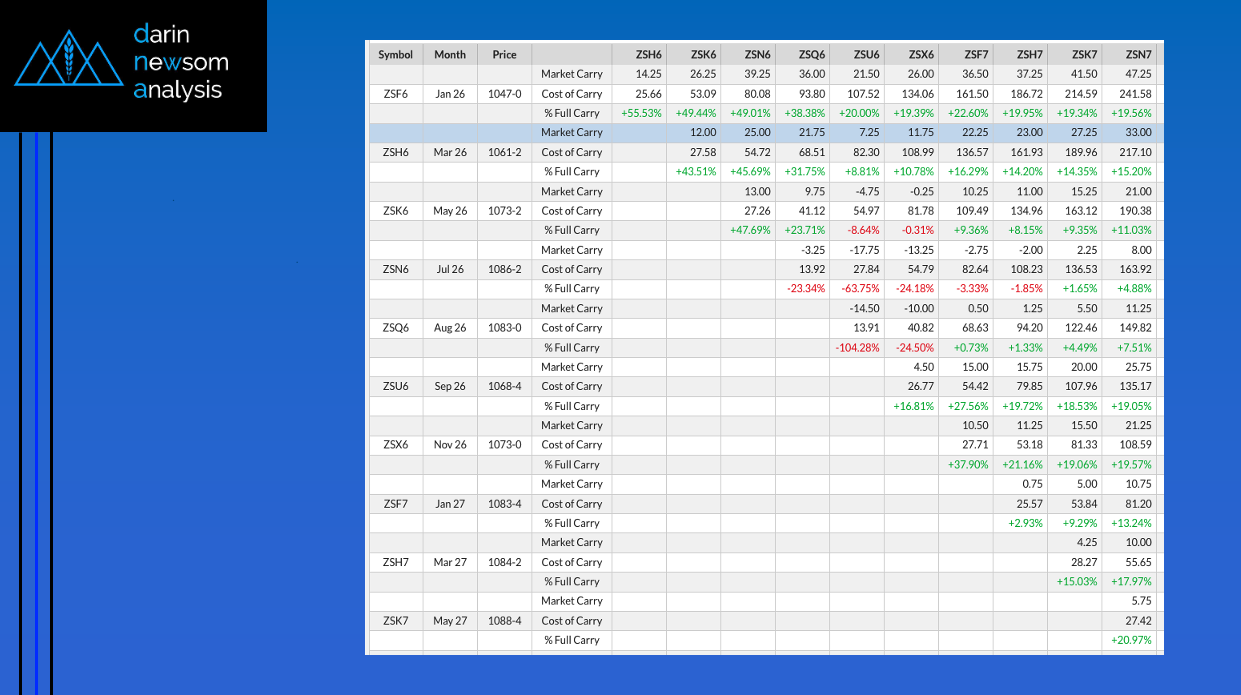Select the ZSF6 symbol row cell
This screenshot has height=695, width=1241.
[395, 94]
